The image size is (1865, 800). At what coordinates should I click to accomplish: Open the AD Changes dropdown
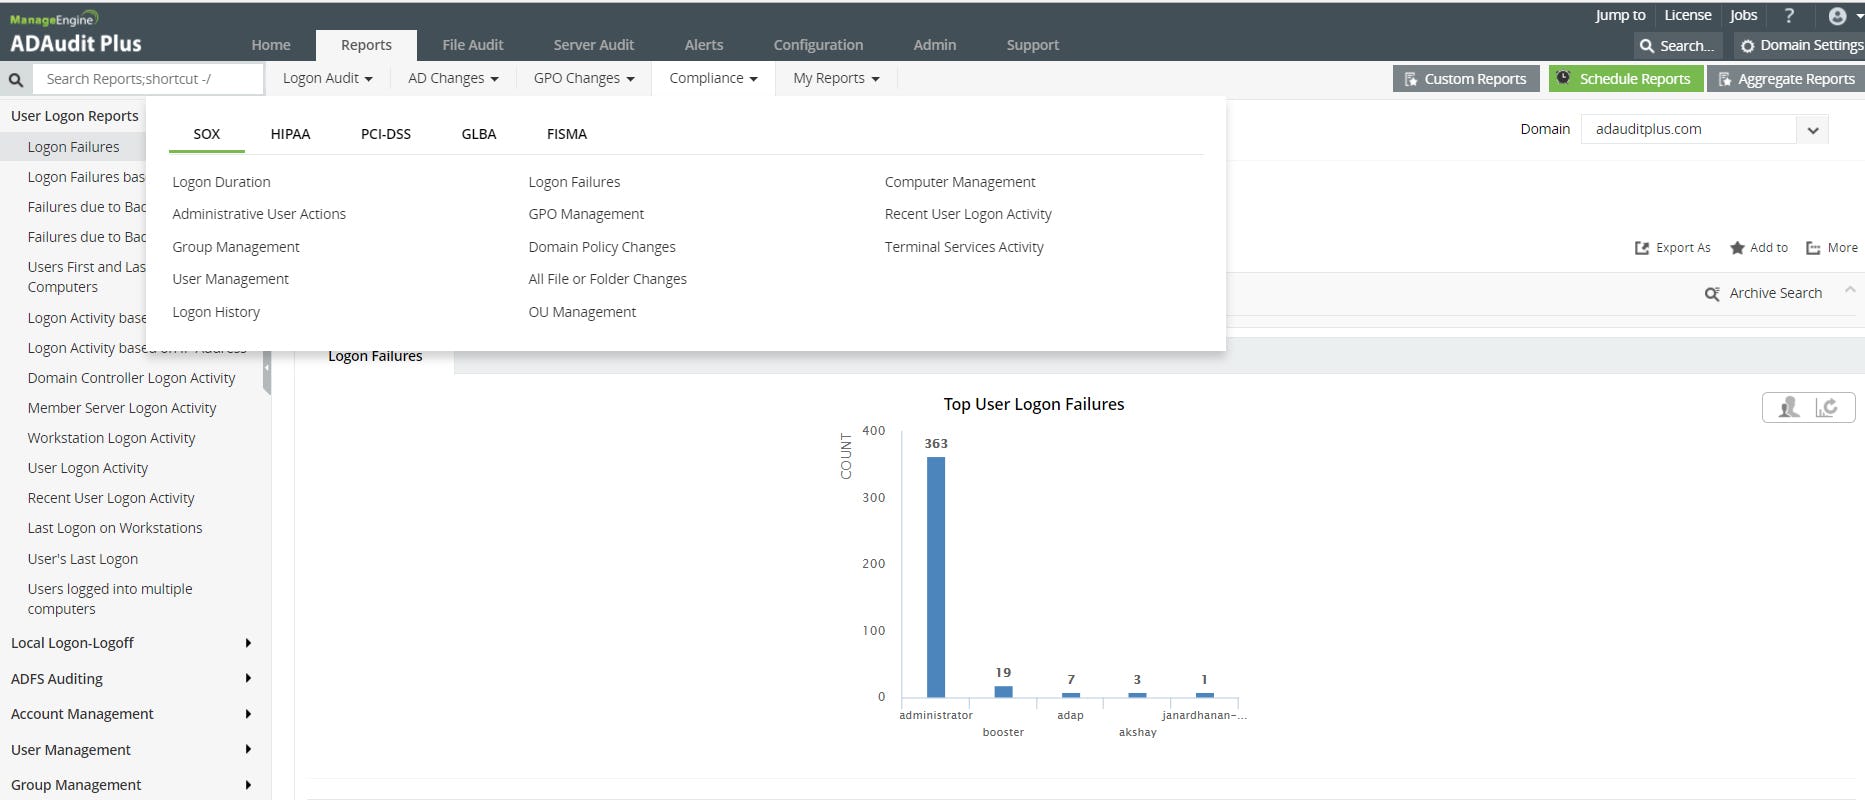(453, 78)
